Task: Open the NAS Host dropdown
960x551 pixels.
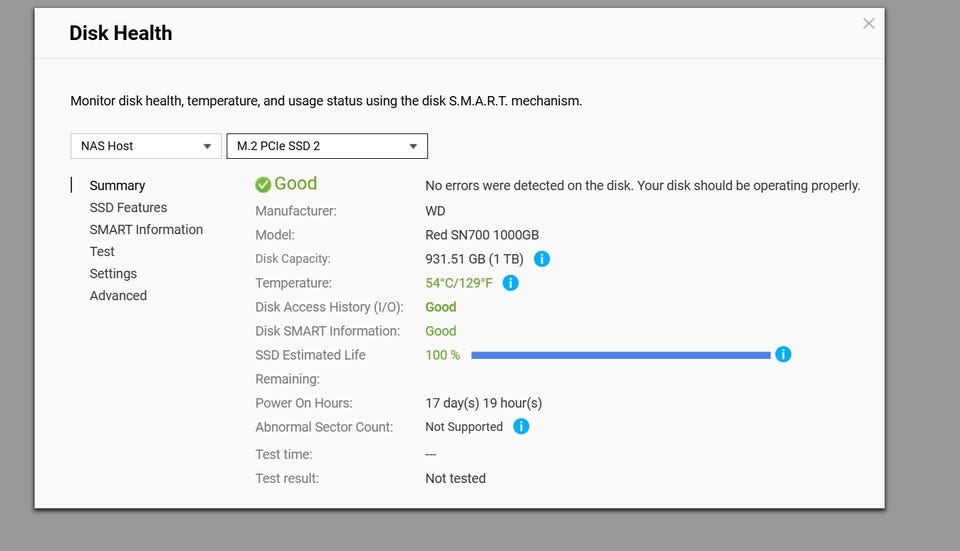Action: point(146,146)
